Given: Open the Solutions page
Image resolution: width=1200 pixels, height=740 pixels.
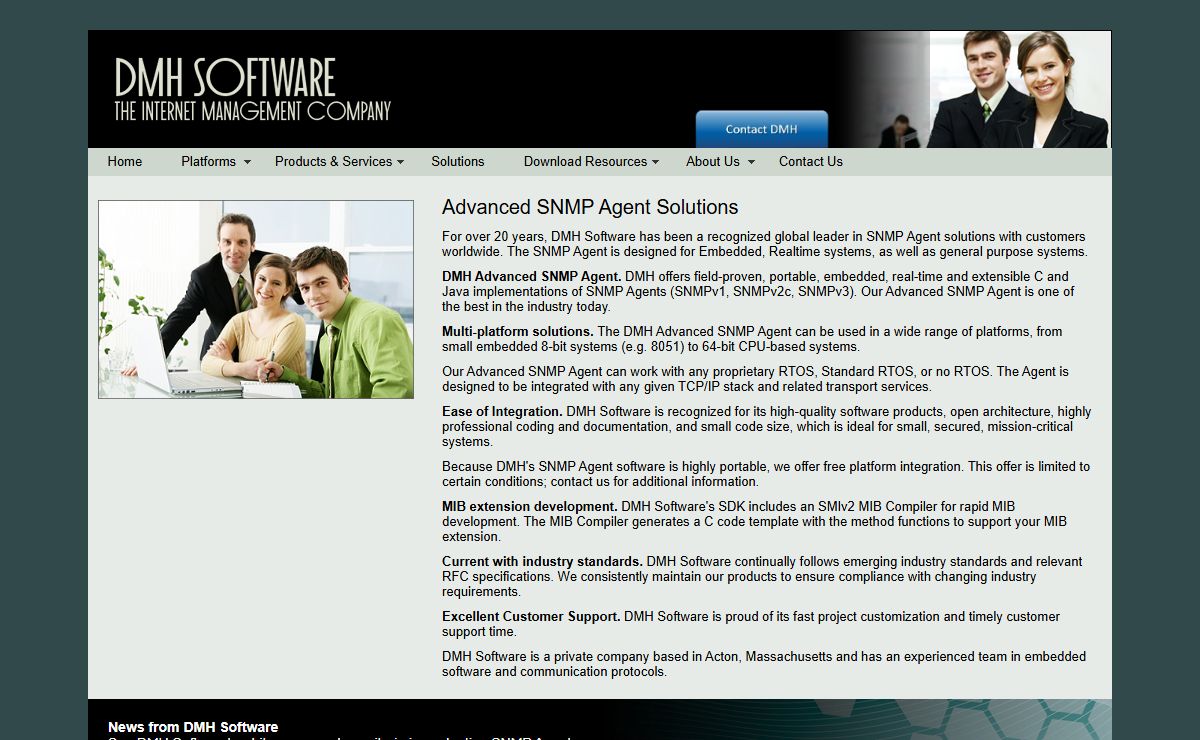Looking at the screenshot, I should point(458,162).
